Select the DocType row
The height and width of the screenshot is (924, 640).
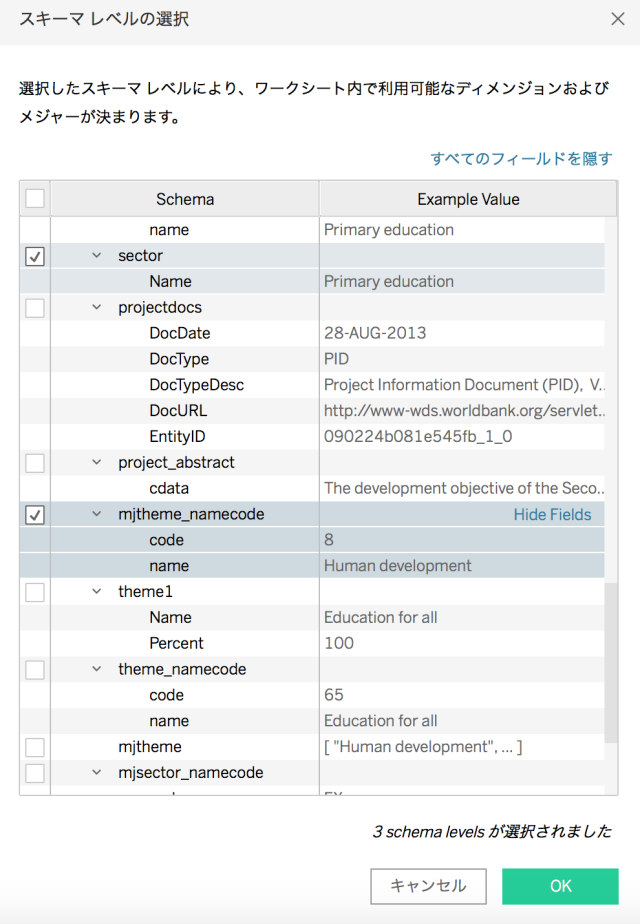point(312,359)
